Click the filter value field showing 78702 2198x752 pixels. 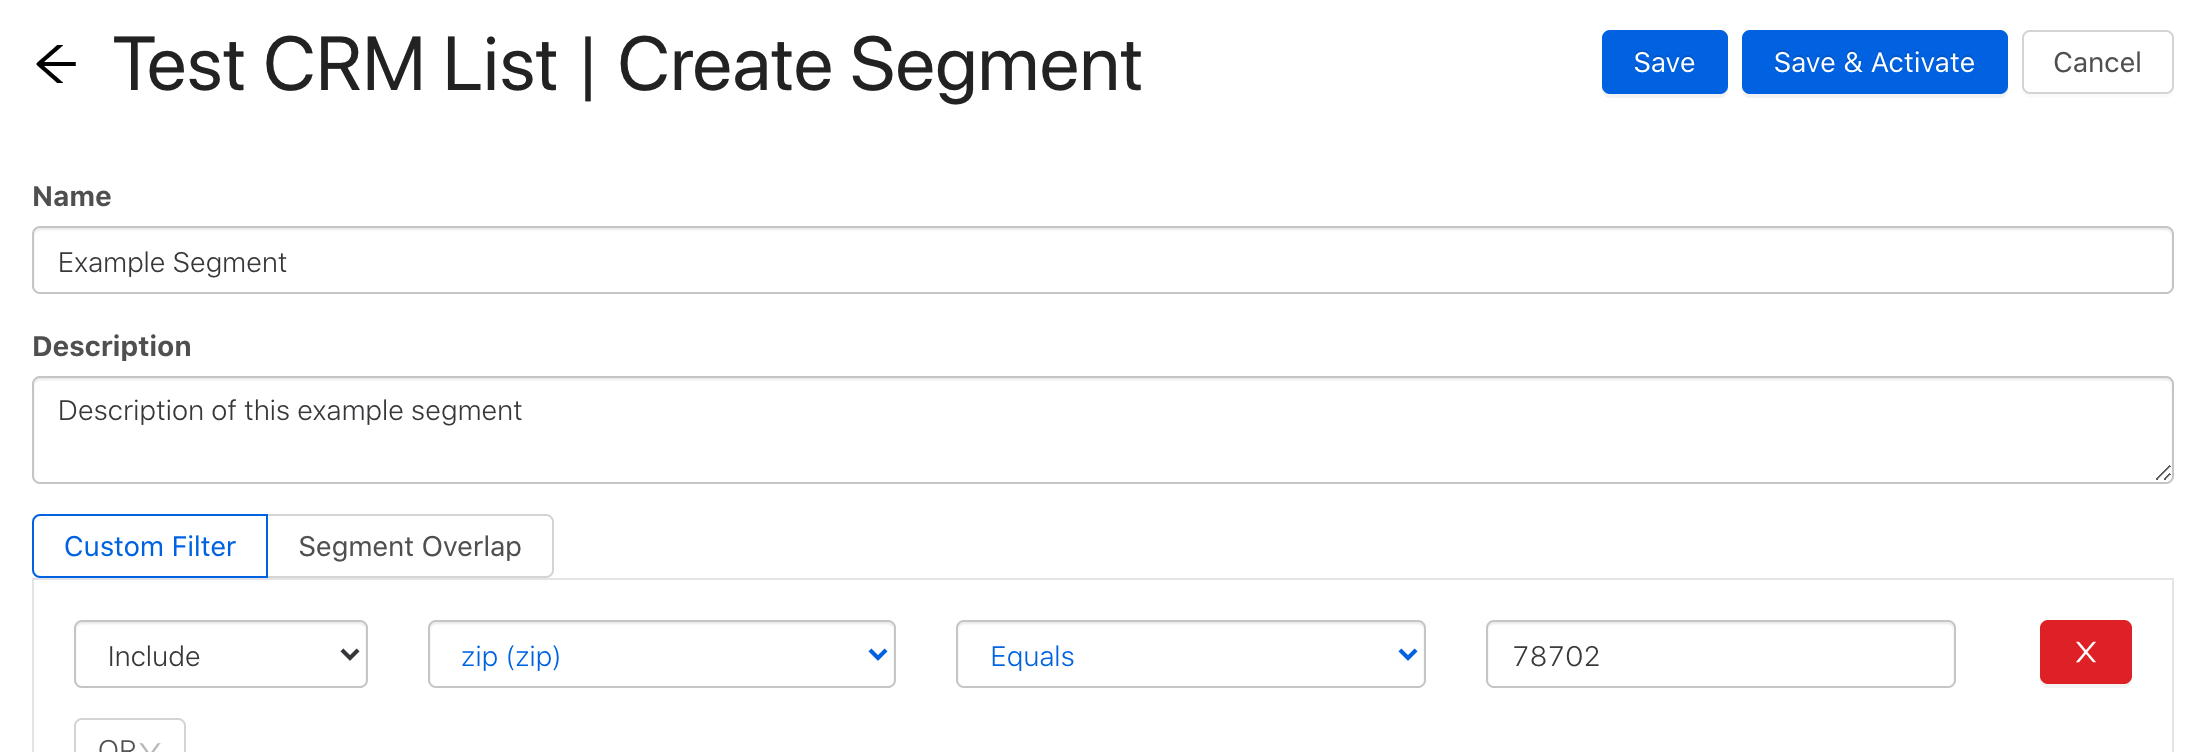[x=1720, y=655]
